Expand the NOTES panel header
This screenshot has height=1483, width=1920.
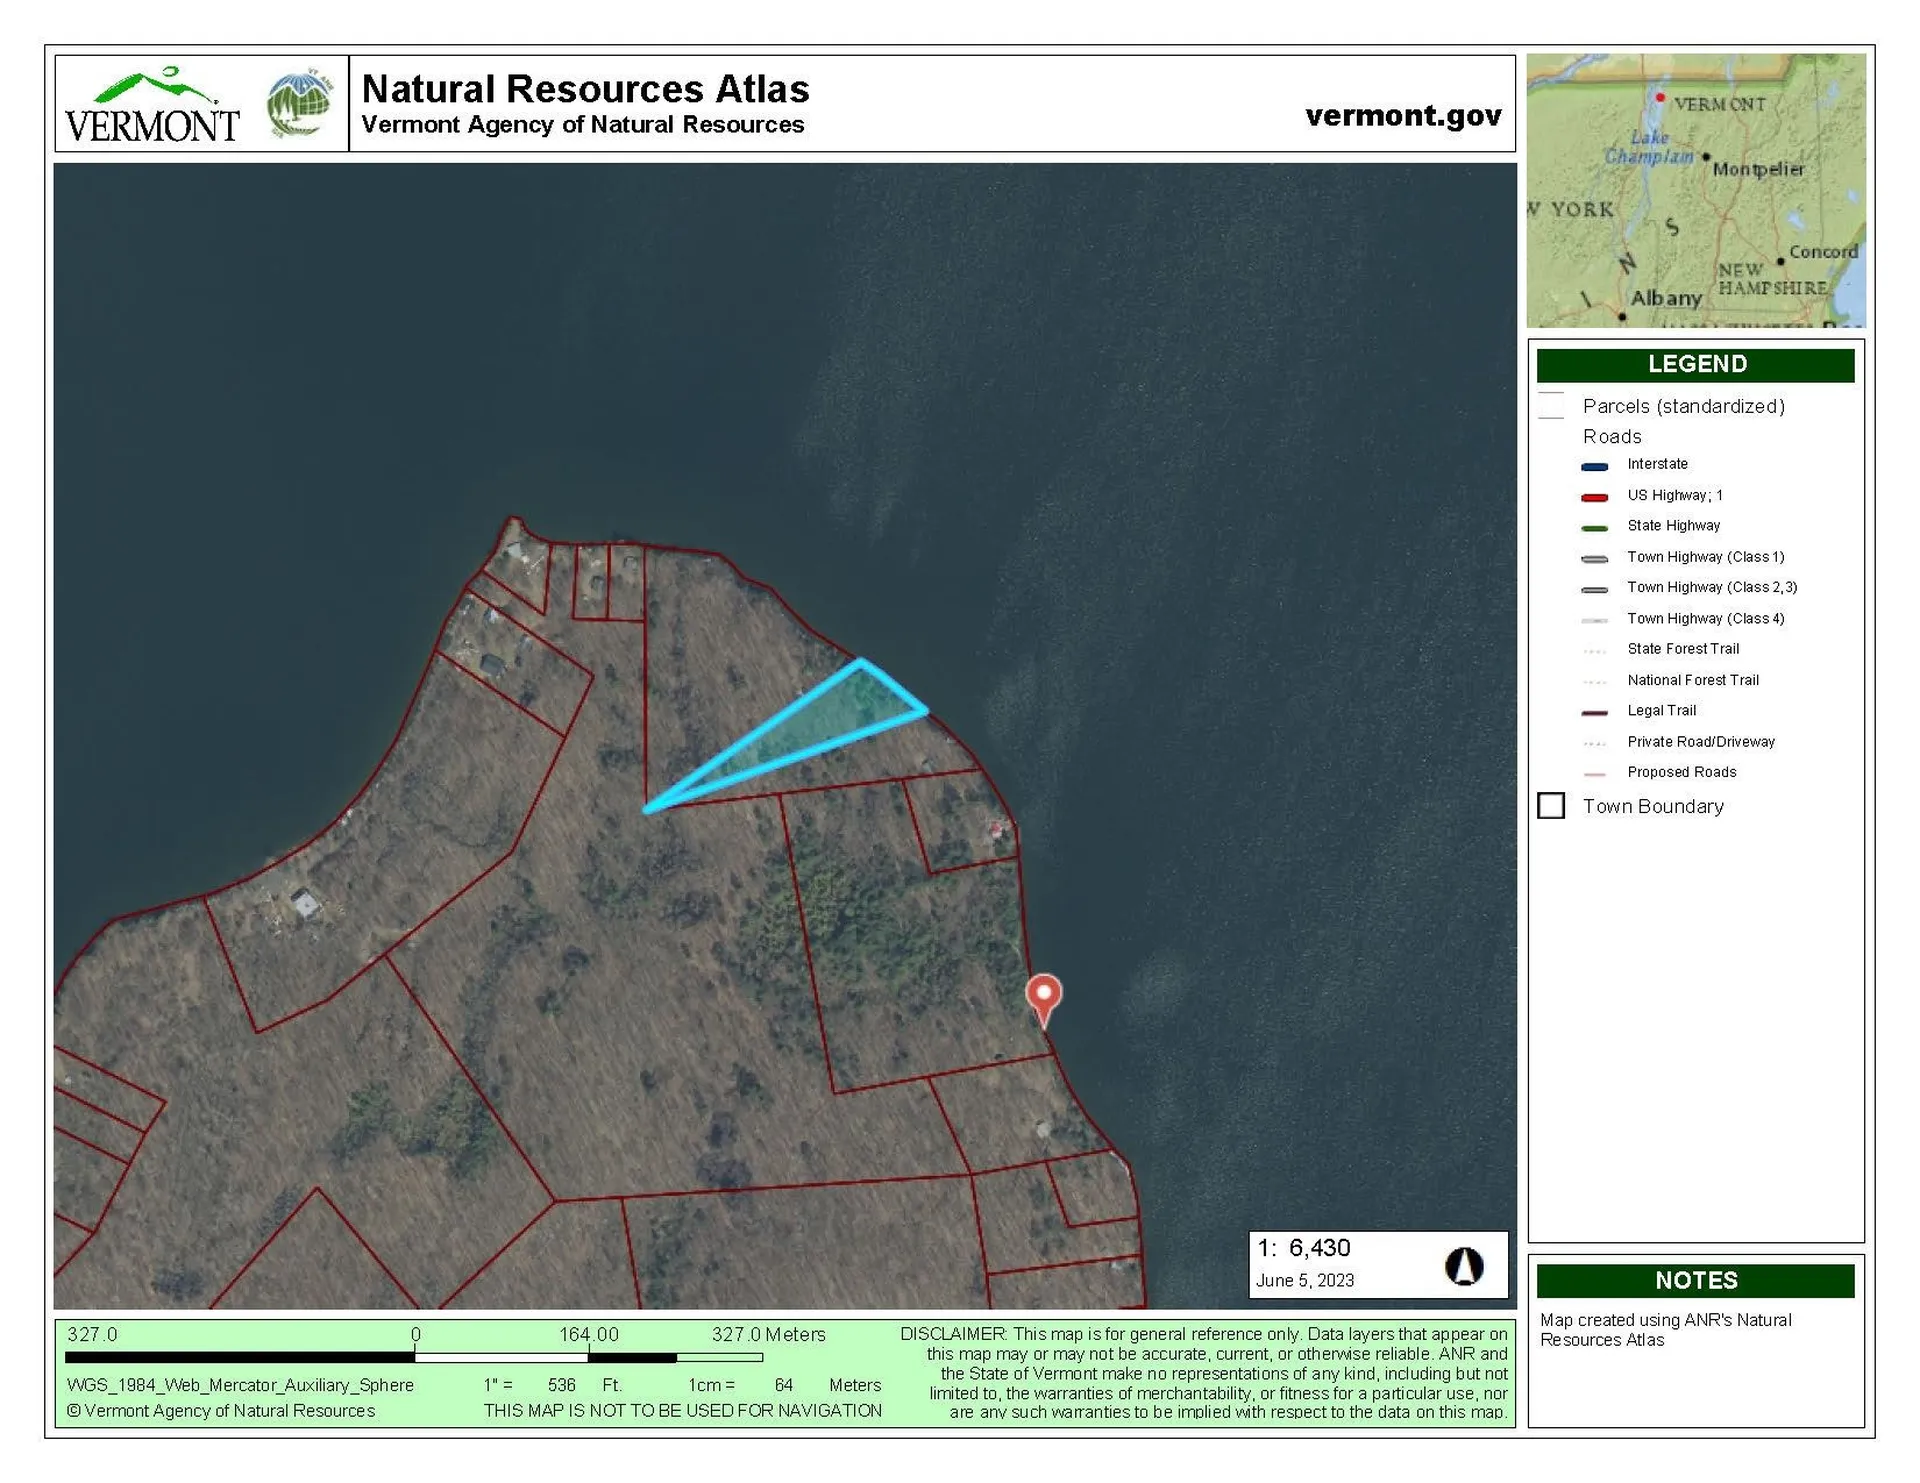(1696, 1280)
